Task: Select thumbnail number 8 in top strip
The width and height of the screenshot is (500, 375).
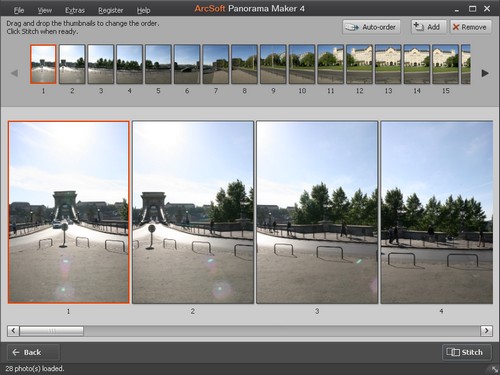Action: click(244, 64)
